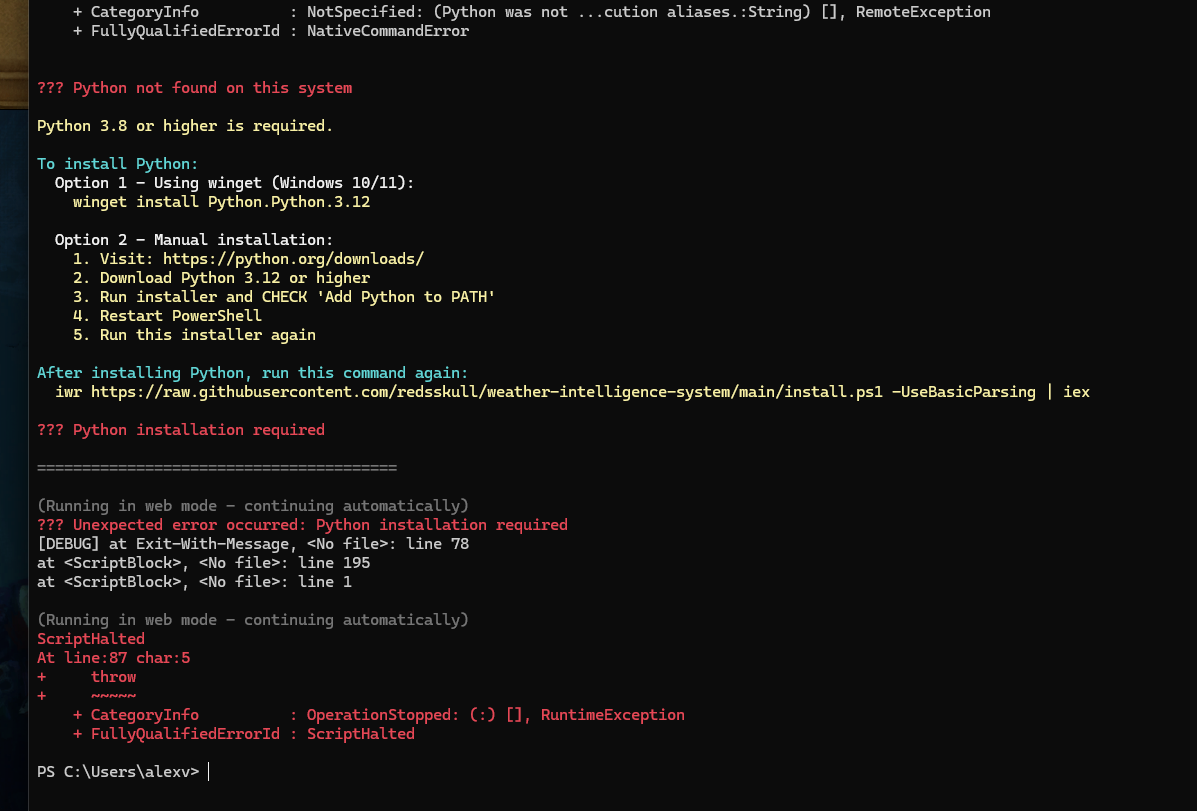Click the 'Restart PowerShell' instruction line

coord(180,315)
